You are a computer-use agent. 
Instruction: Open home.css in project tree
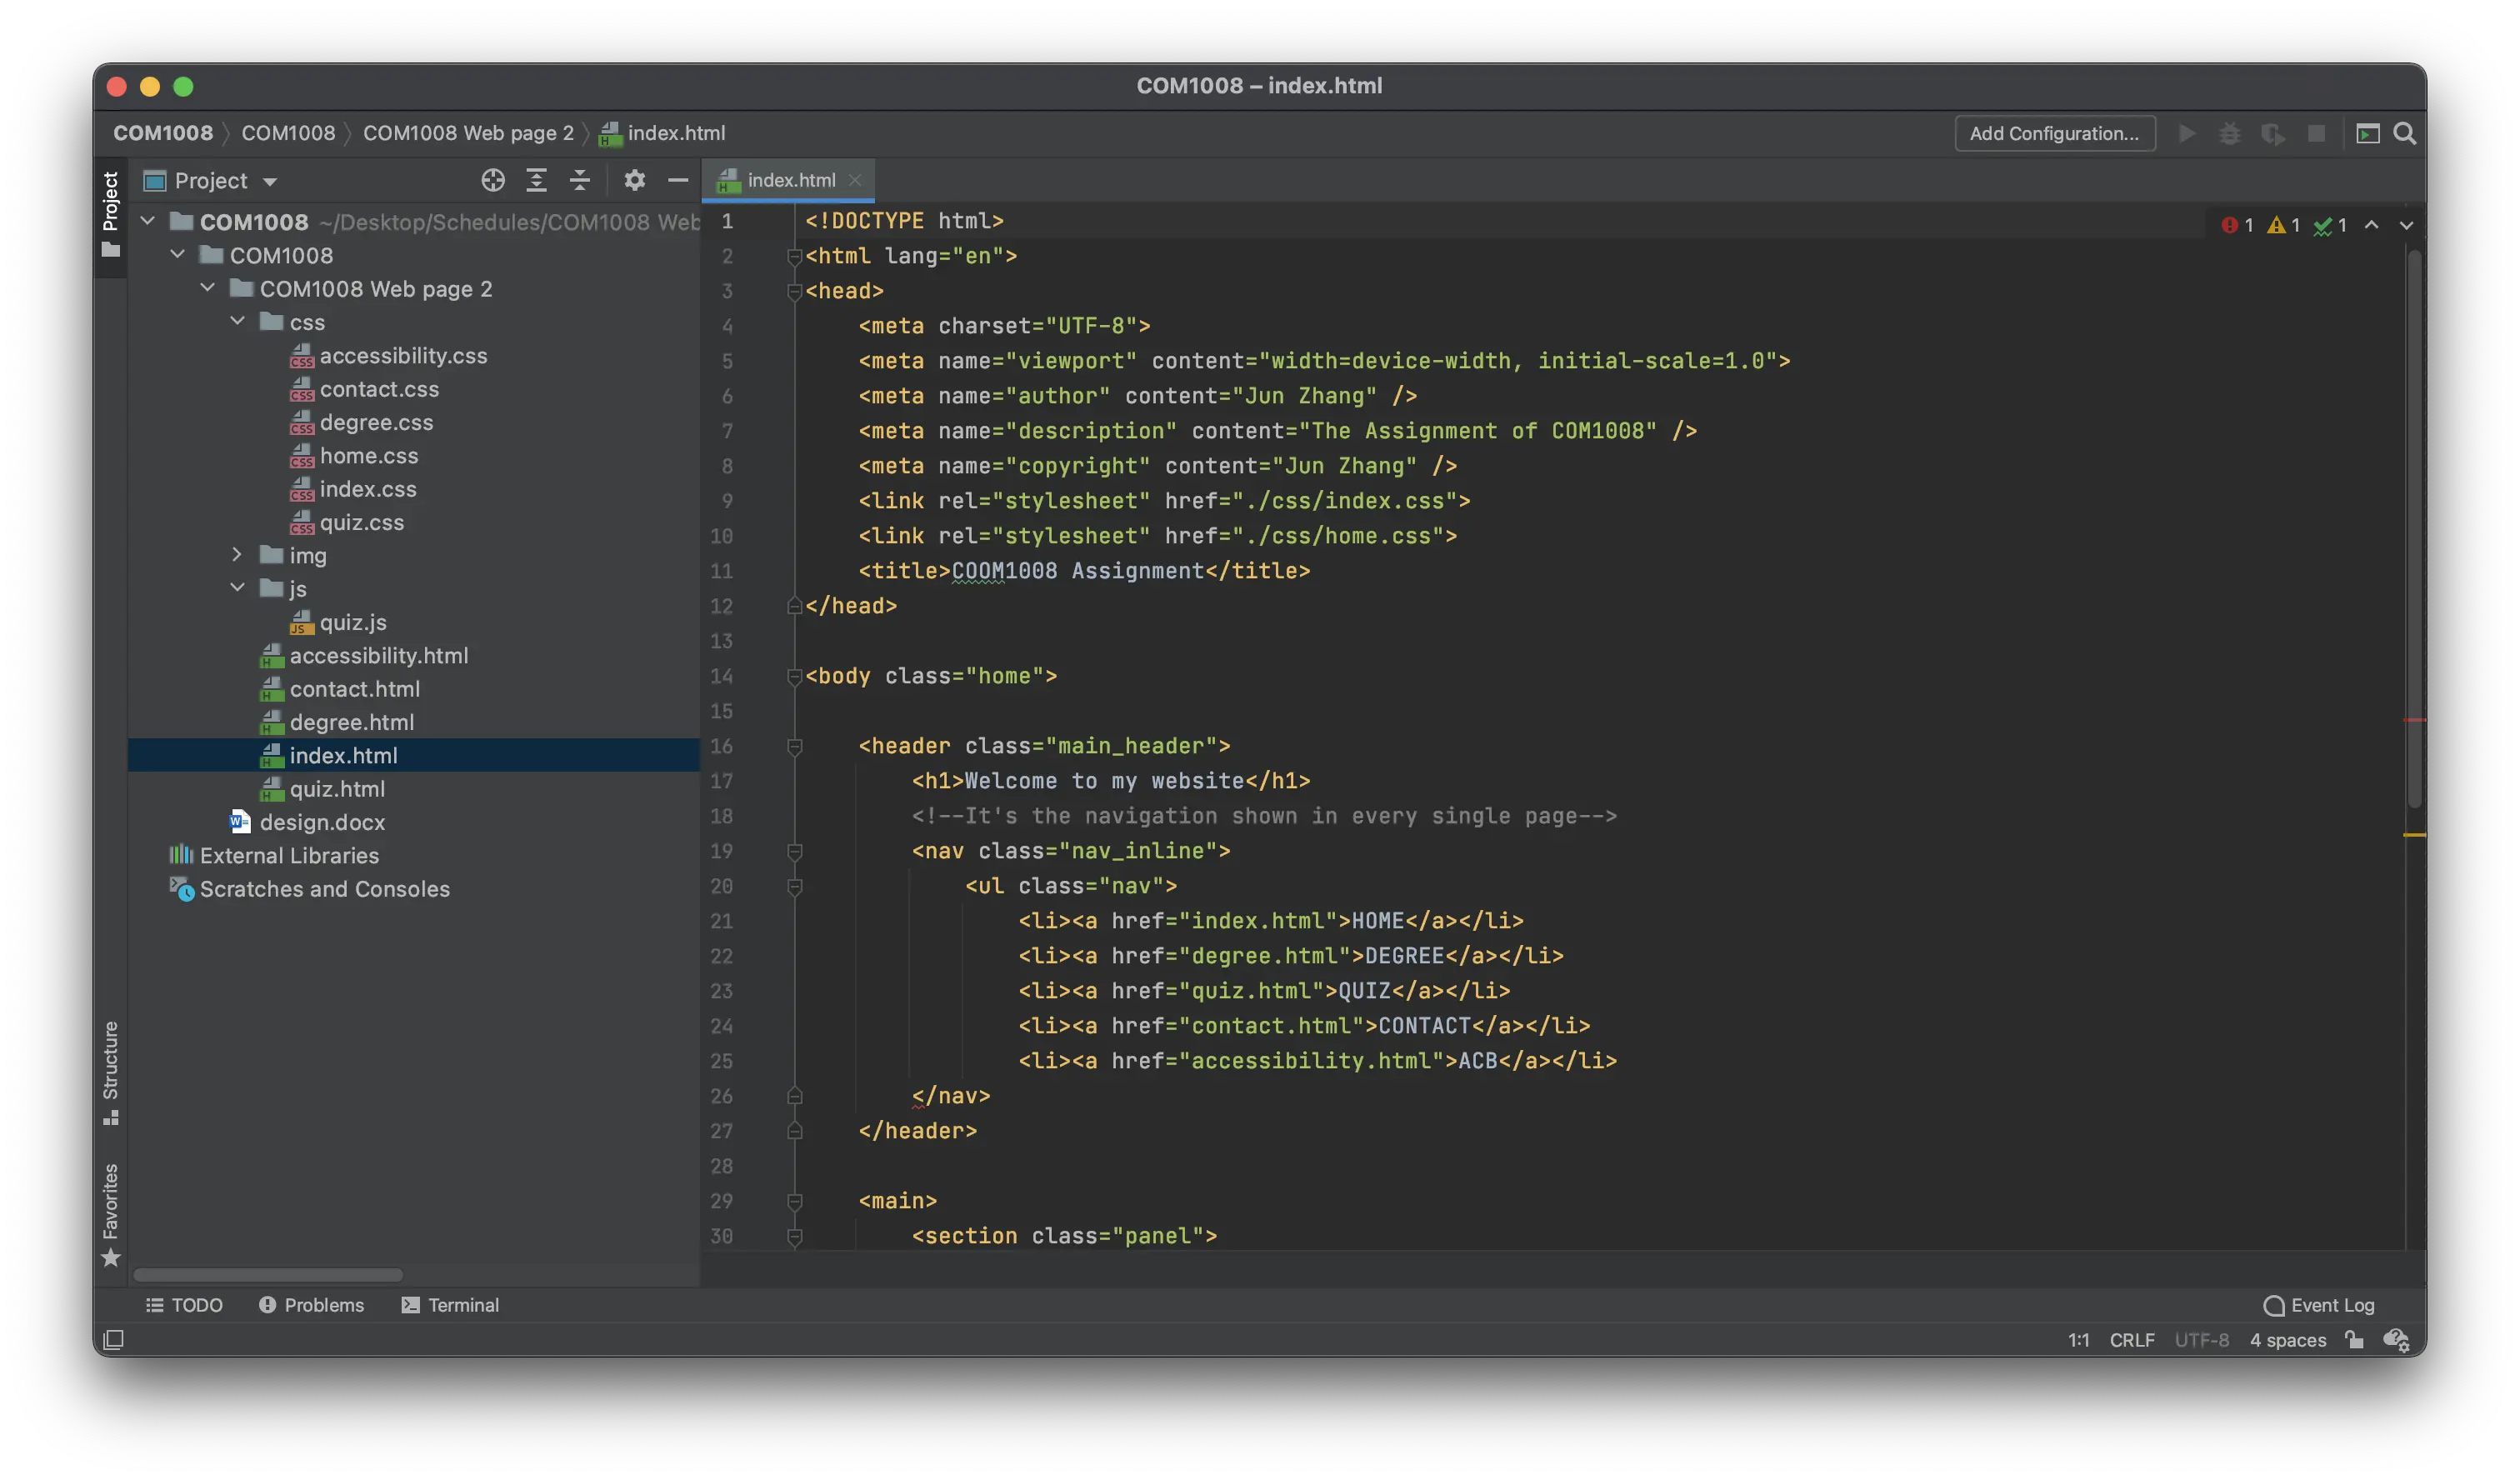(x=354, y=455)
